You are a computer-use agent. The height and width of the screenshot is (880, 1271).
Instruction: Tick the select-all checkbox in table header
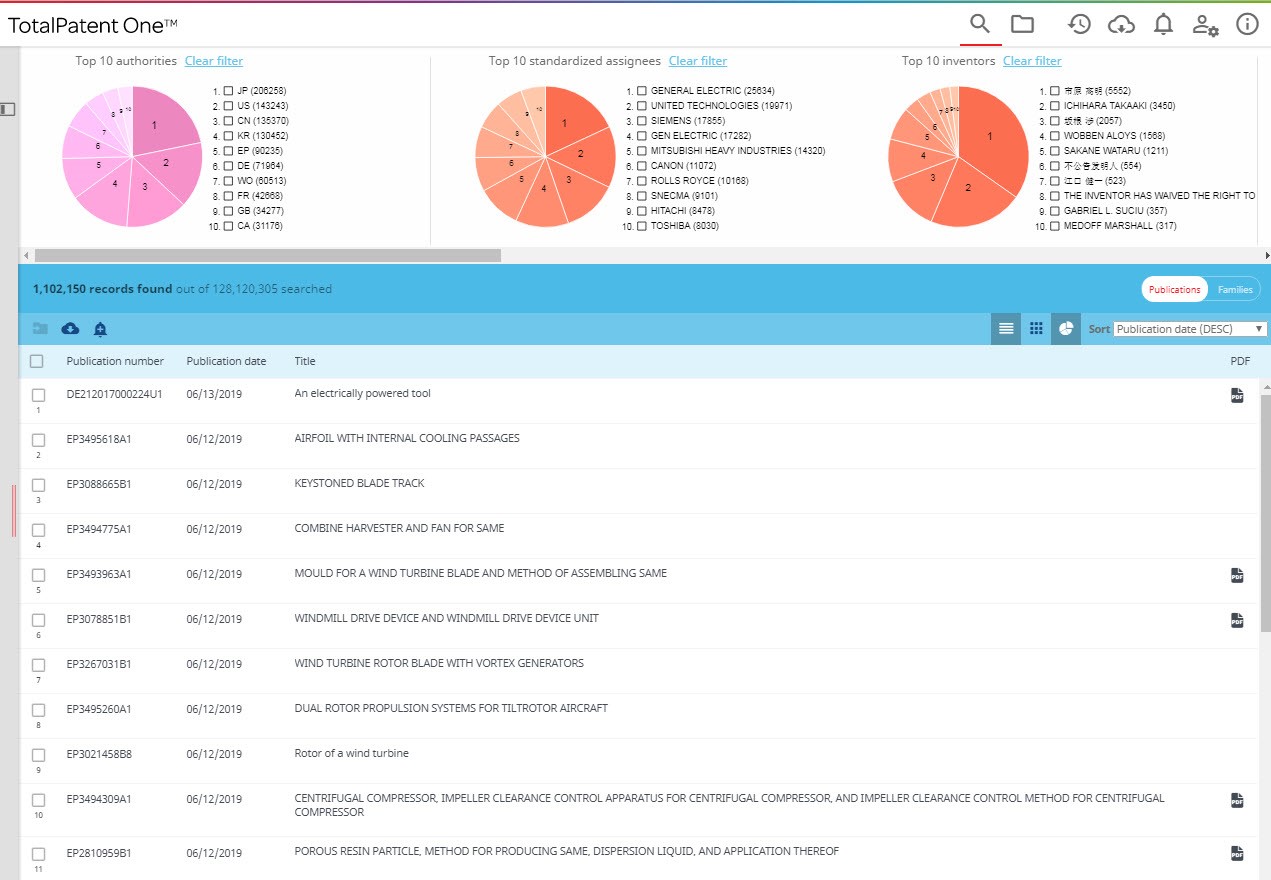coord(37,361)
